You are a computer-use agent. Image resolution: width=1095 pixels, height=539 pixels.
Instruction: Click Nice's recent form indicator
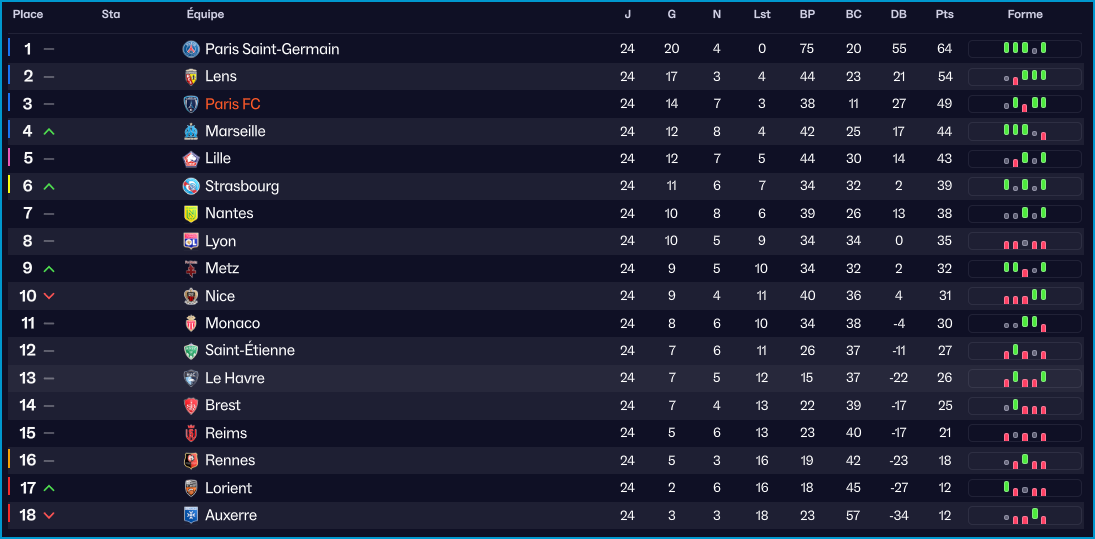pyautogui.click(x=1025, y=296)
